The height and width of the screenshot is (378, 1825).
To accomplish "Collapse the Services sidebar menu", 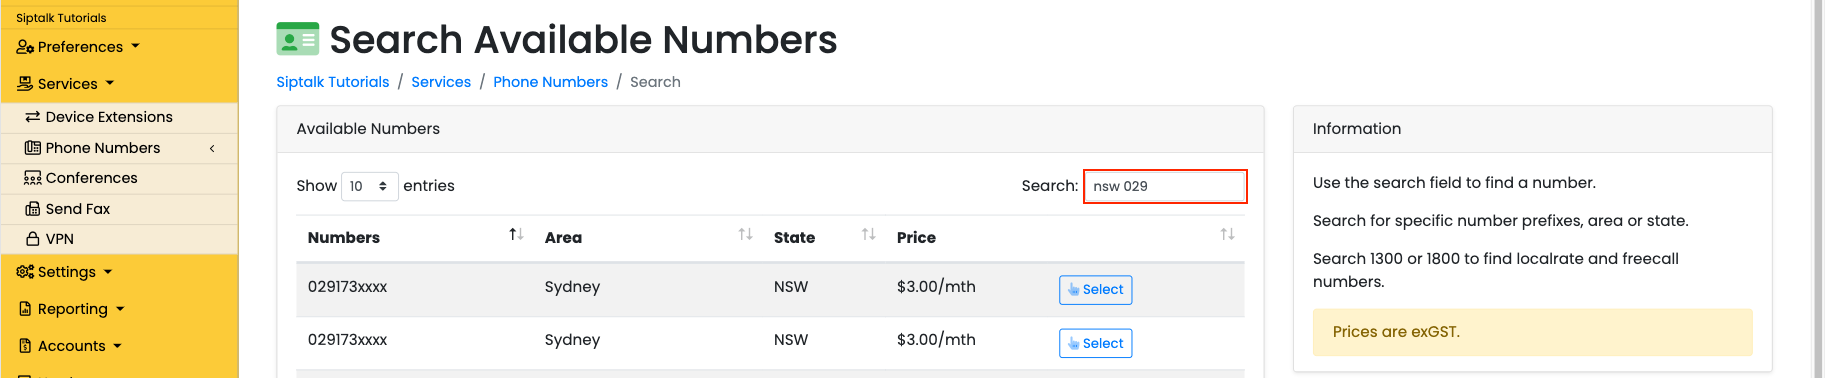I will pos(66,84).
